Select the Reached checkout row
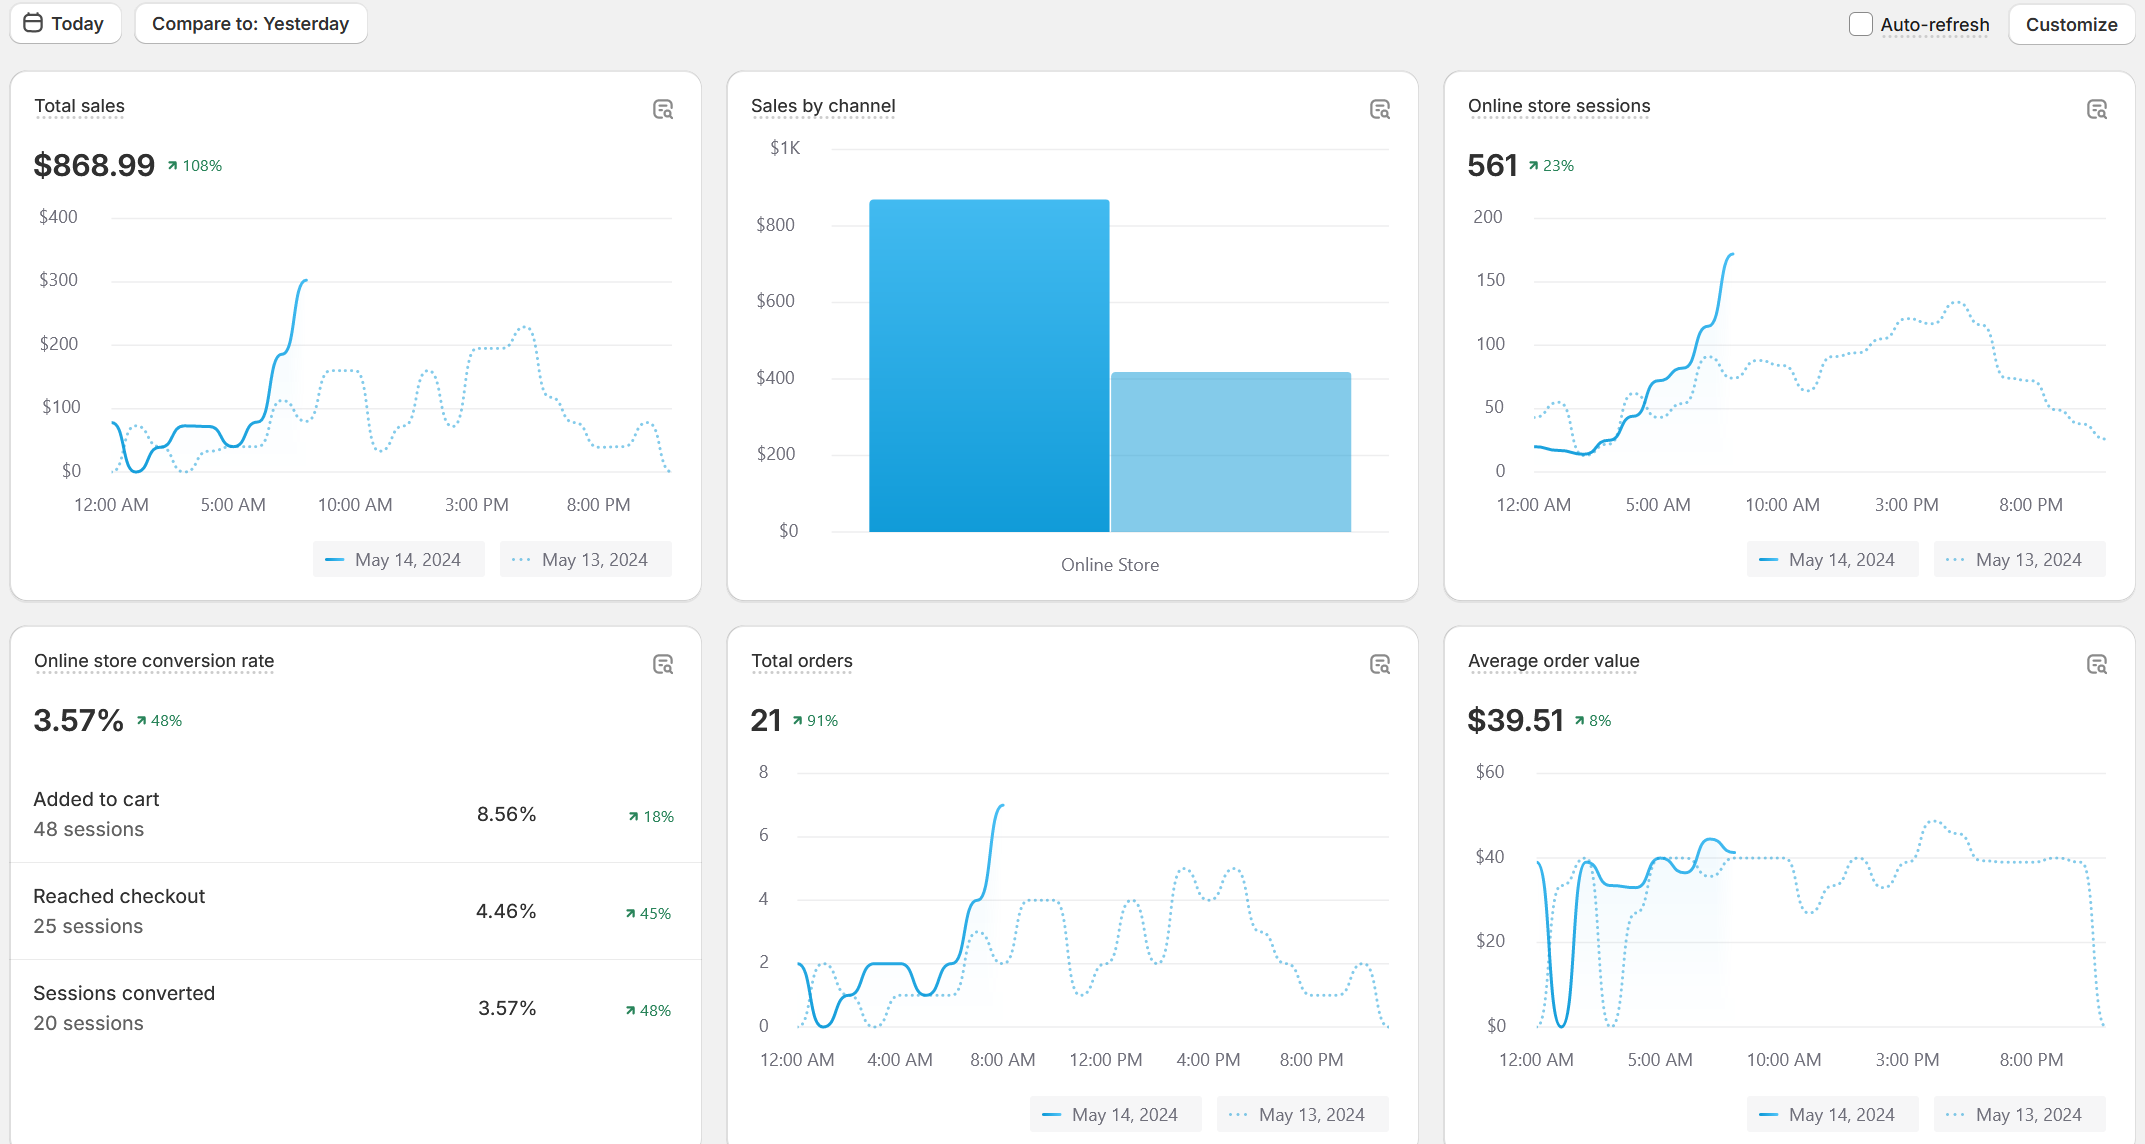Image resolution: width=2145 pixels, height=1144 pixels. point(355,911)
